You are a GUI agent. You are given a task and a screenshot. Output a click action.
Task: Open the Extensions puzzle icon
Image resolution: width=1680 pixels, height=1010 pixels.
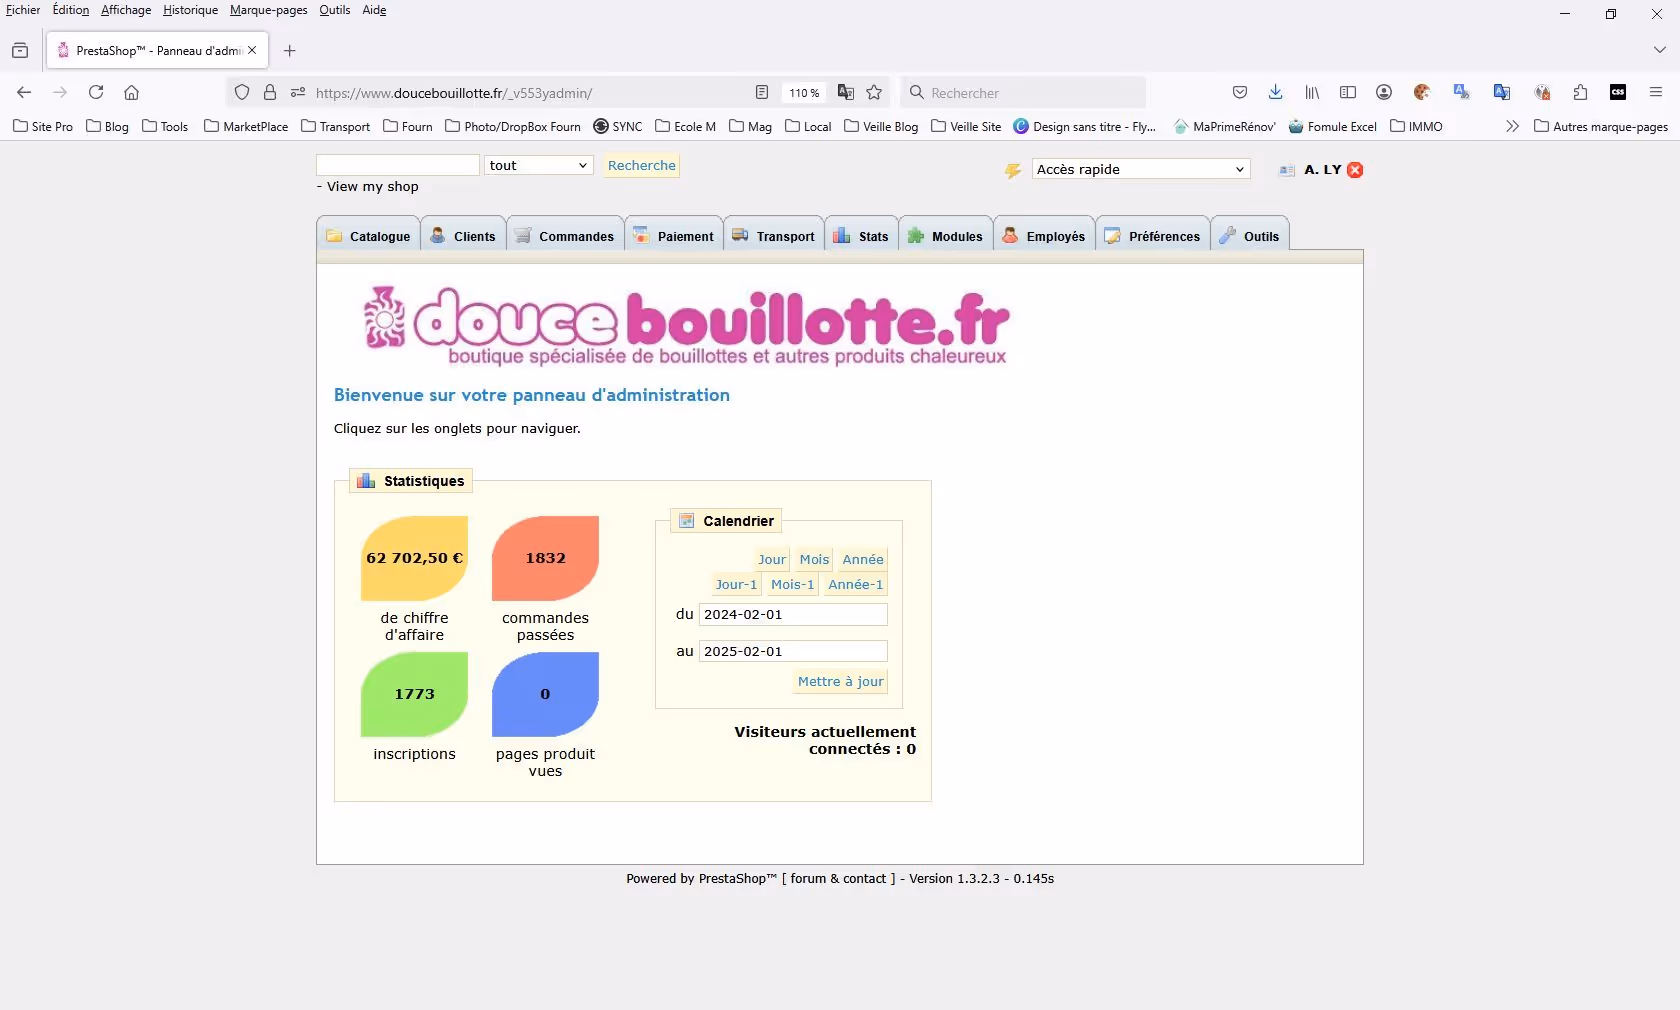(x=1580, y=92)
